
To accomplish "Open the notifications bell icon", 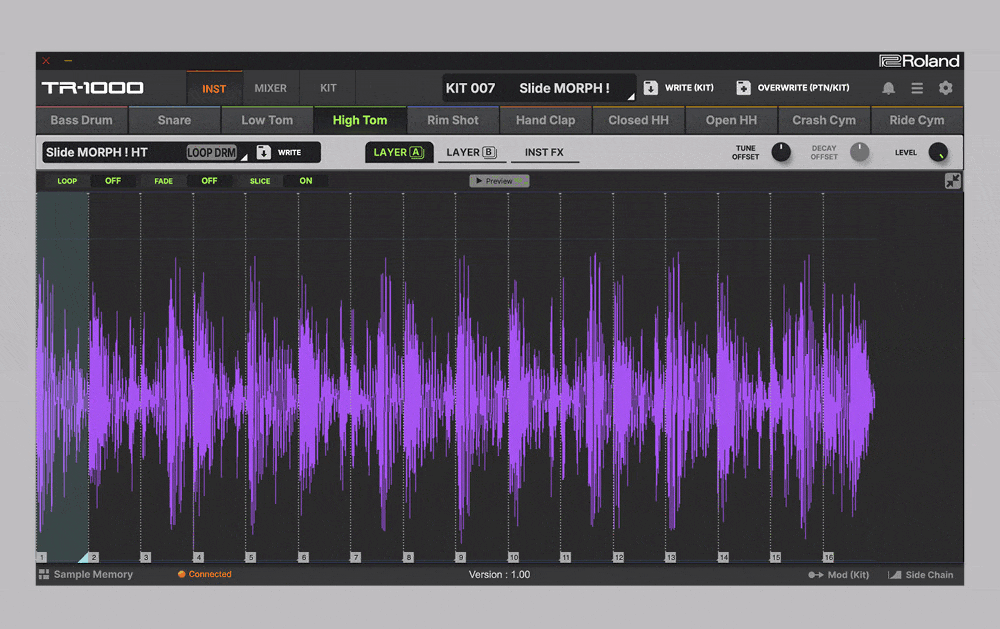I will tap(888, 88).
